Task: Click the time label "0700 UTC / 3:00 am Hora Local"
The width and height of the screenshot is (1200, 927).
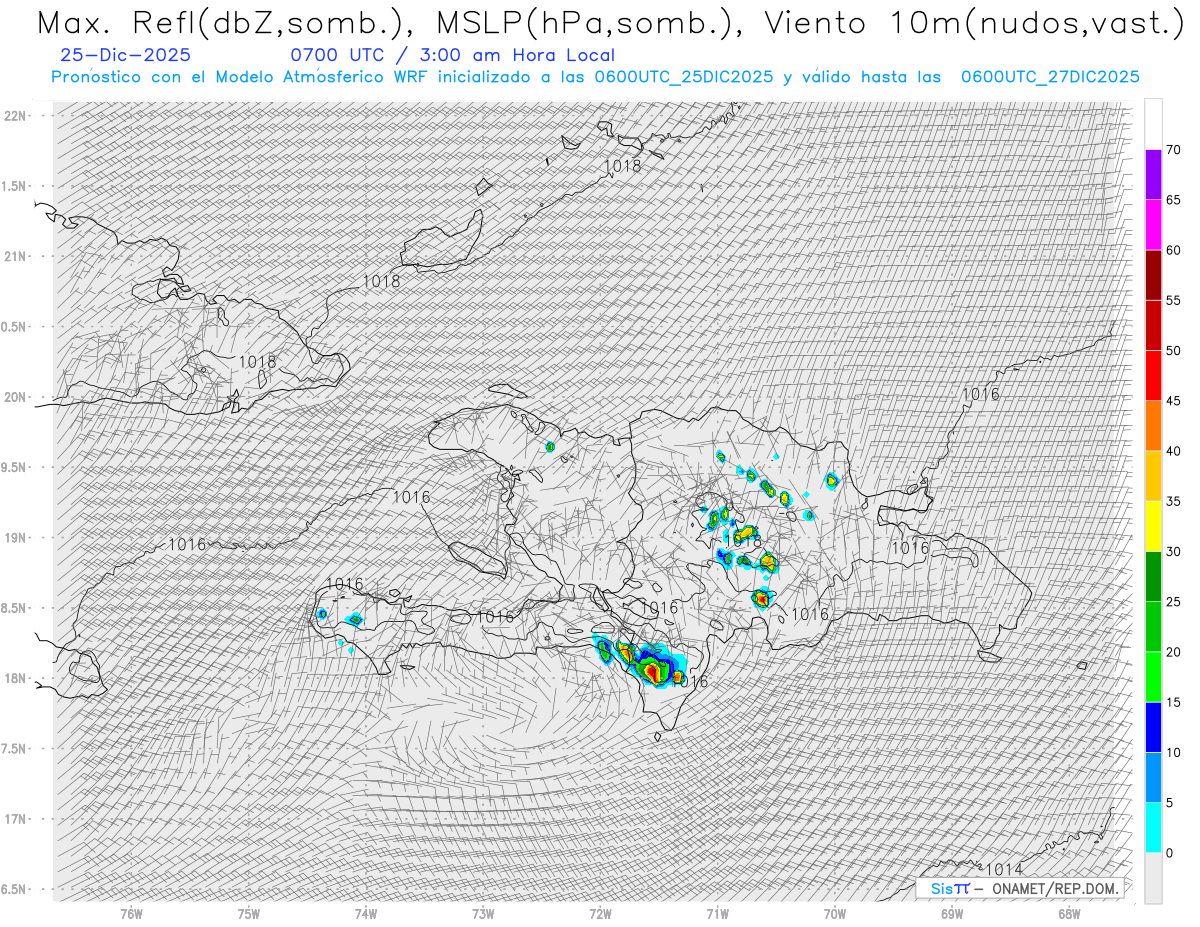Action: click(452, 56)
